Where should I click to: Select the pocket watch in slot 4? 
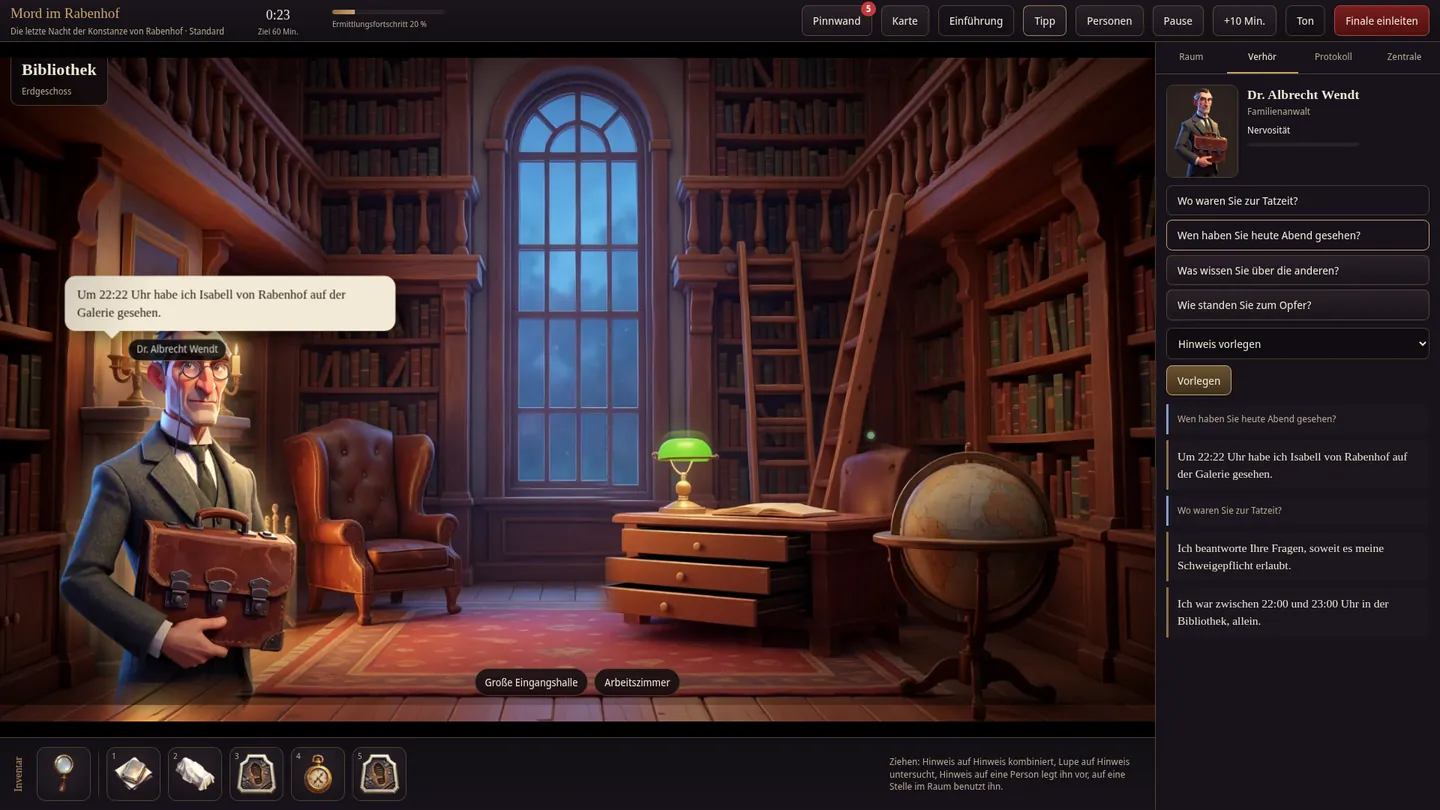(x=318, y=773)
